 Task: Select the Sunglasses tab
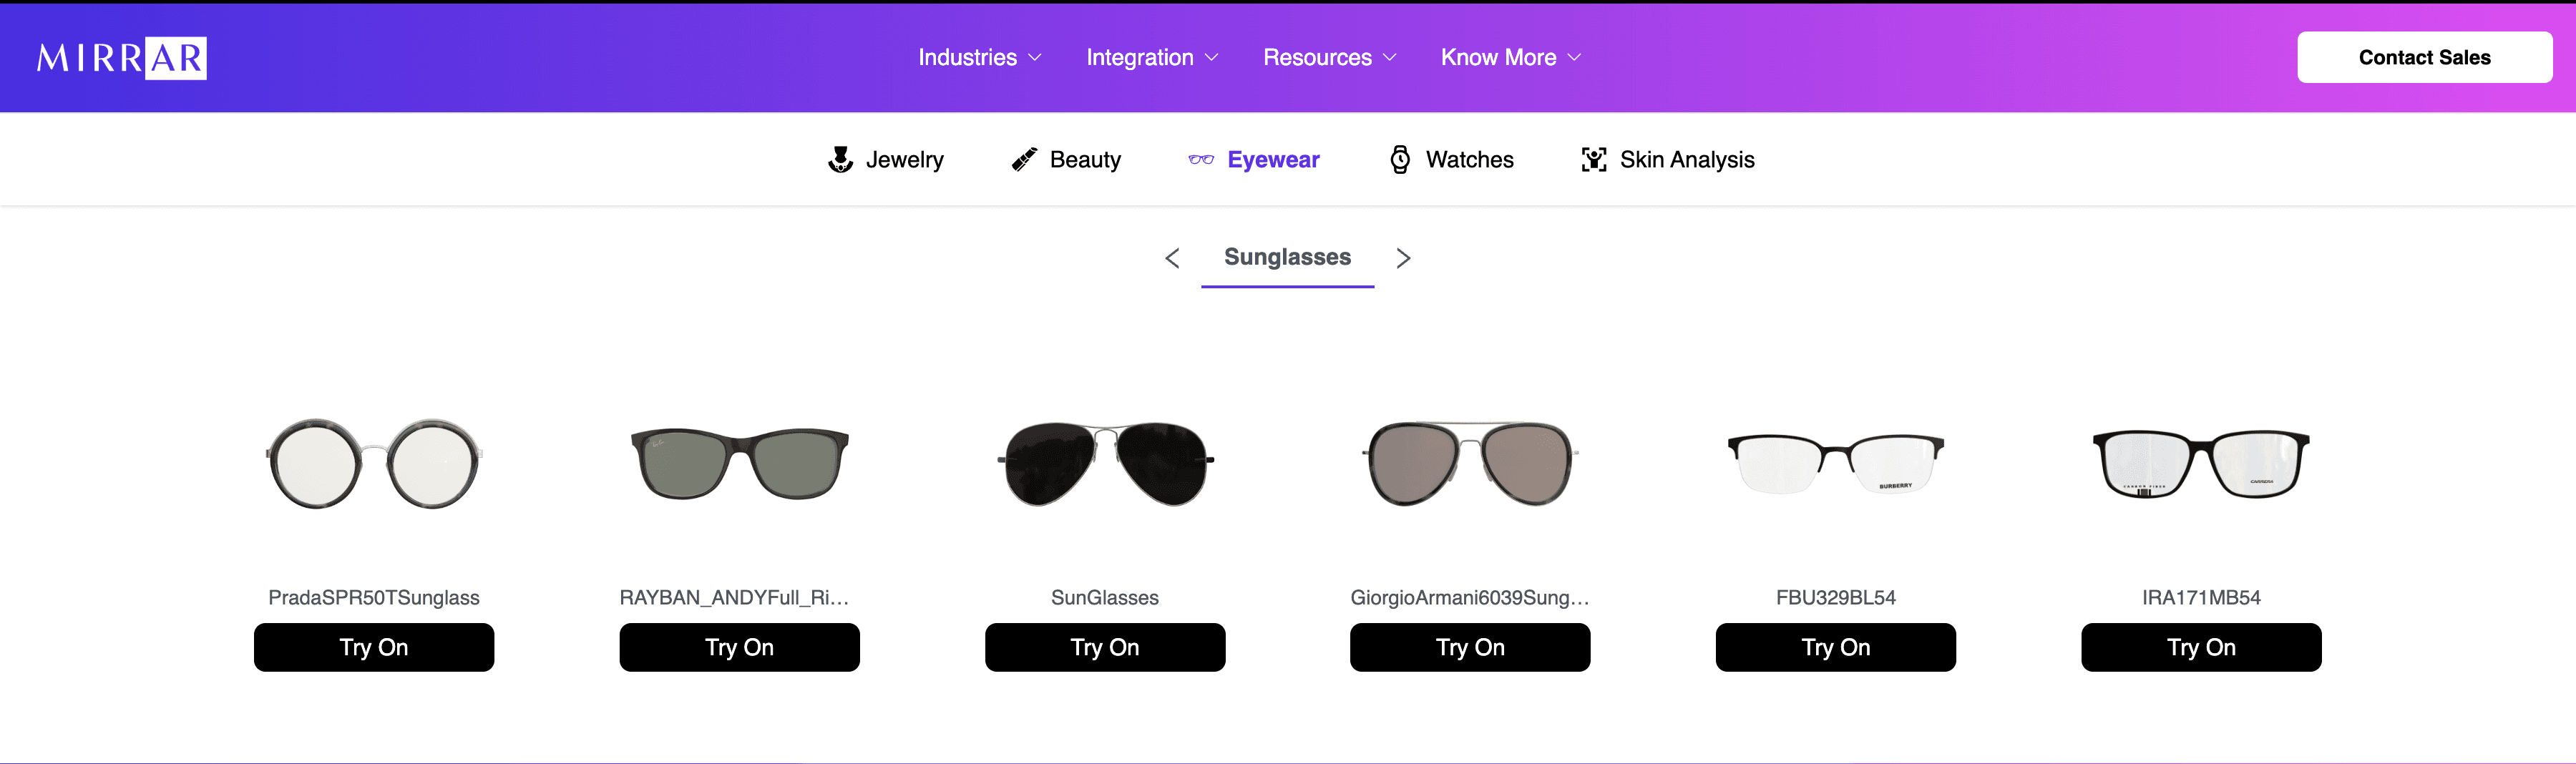[x=1287, y=258]
